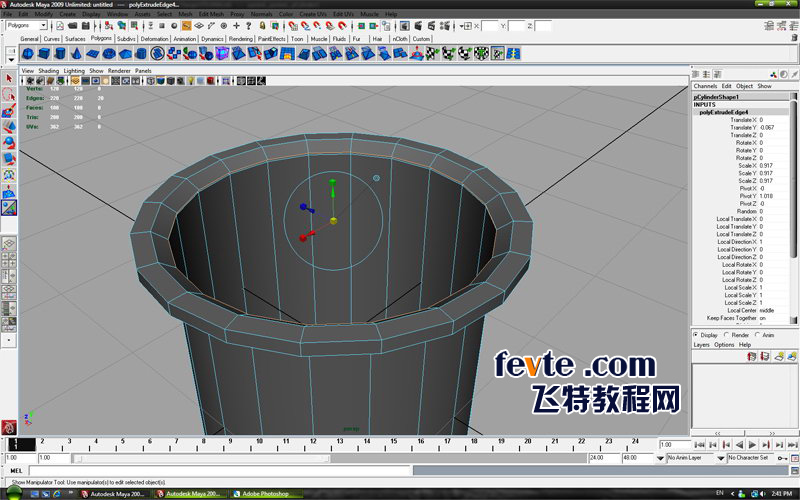Click the range slider bar

point(202,458)
